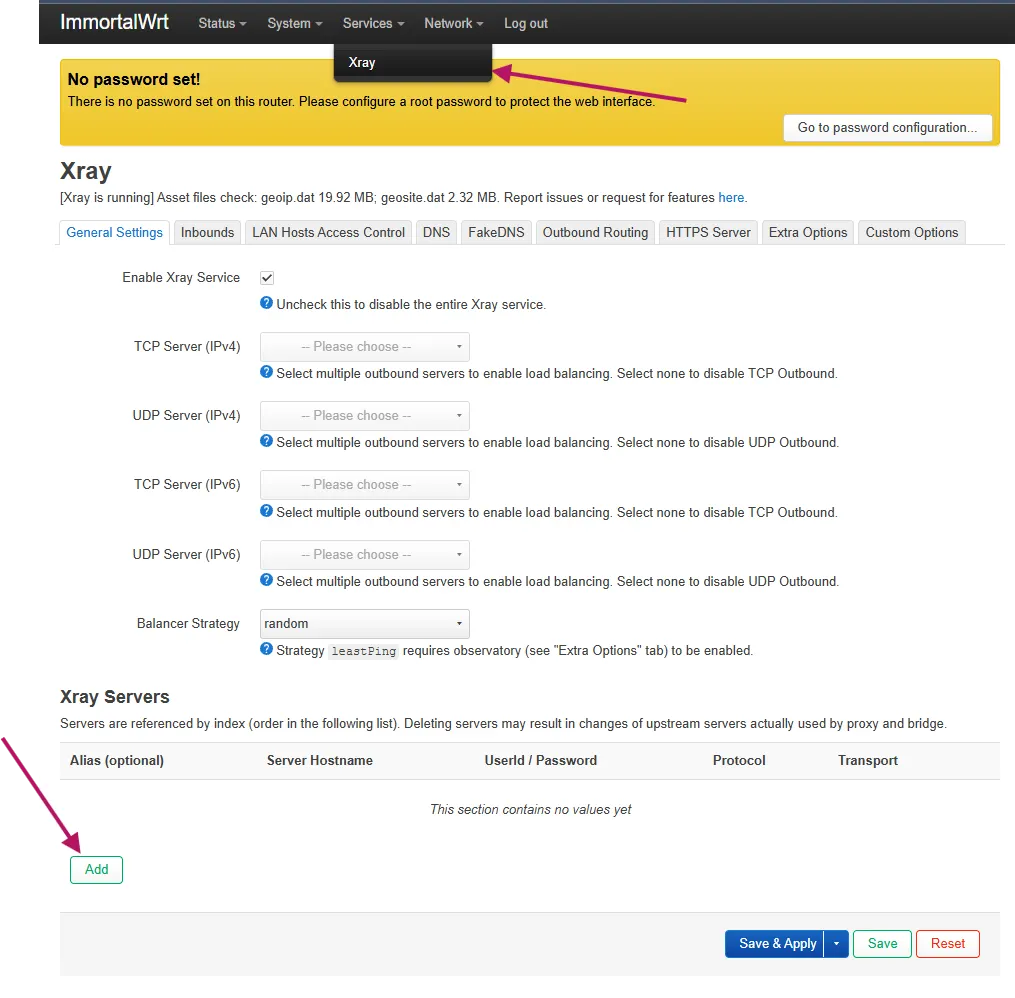This screenshot has height=998, width=1015.
Task: Click the Protocol column header
Action: coord(739,760)
